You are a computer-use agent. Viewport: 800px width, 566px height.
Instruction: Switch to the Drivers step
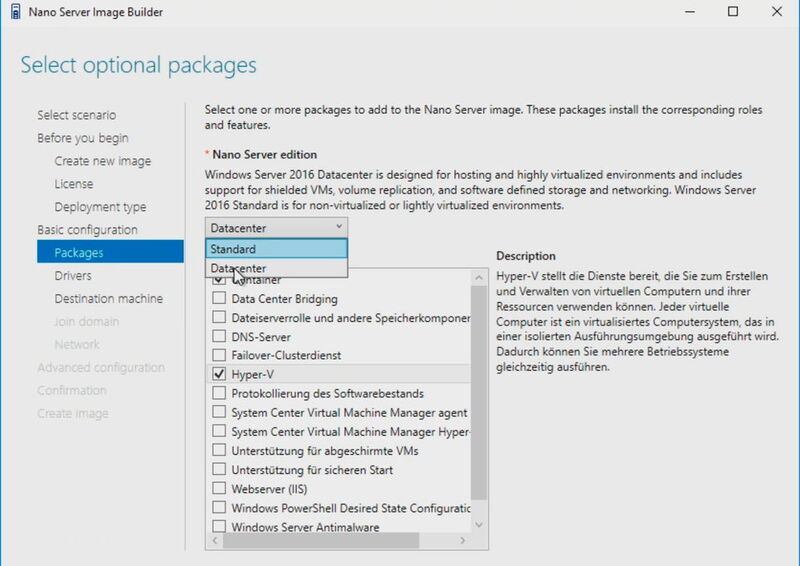[x=73, y=276]
